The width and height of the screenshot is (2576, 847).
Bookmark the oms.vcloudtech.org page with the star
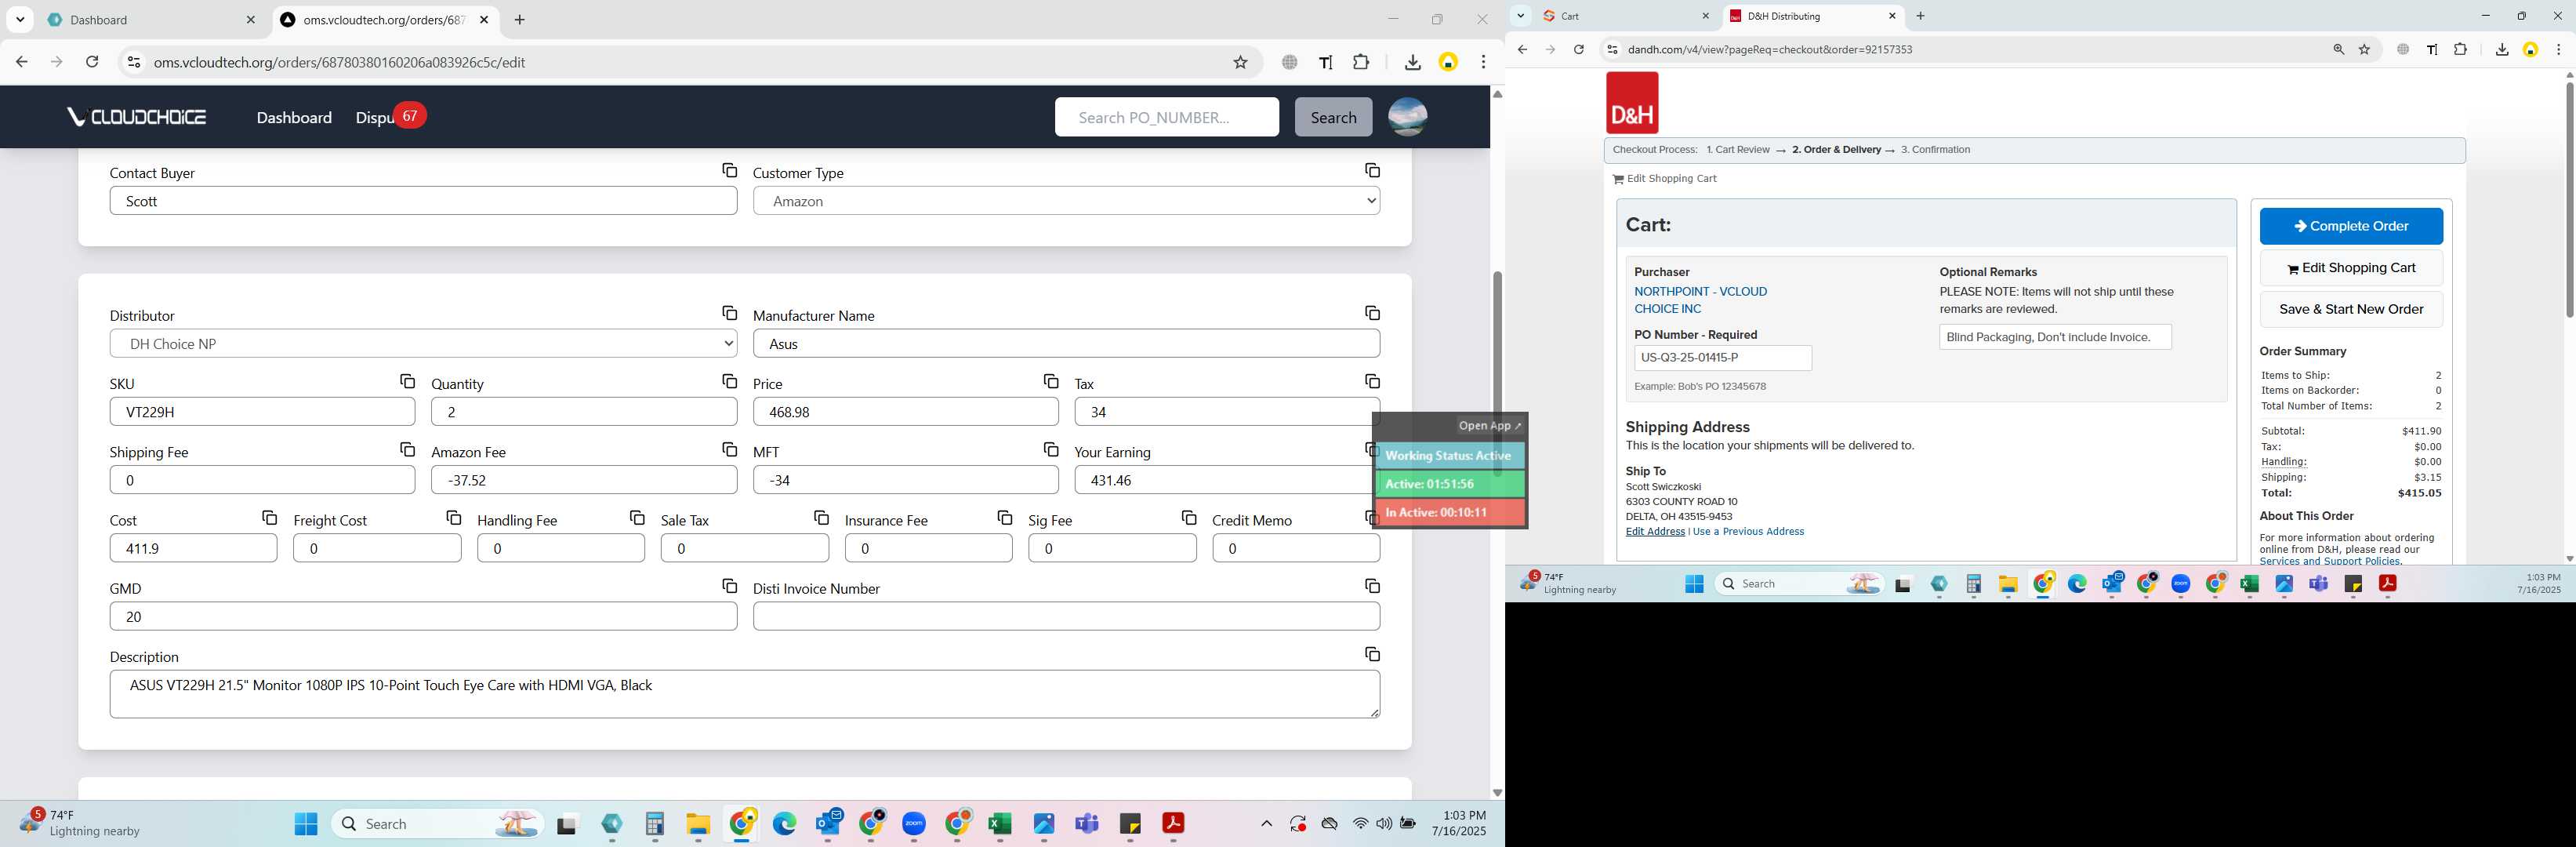pyautogui.click(x=1240, y=62)
